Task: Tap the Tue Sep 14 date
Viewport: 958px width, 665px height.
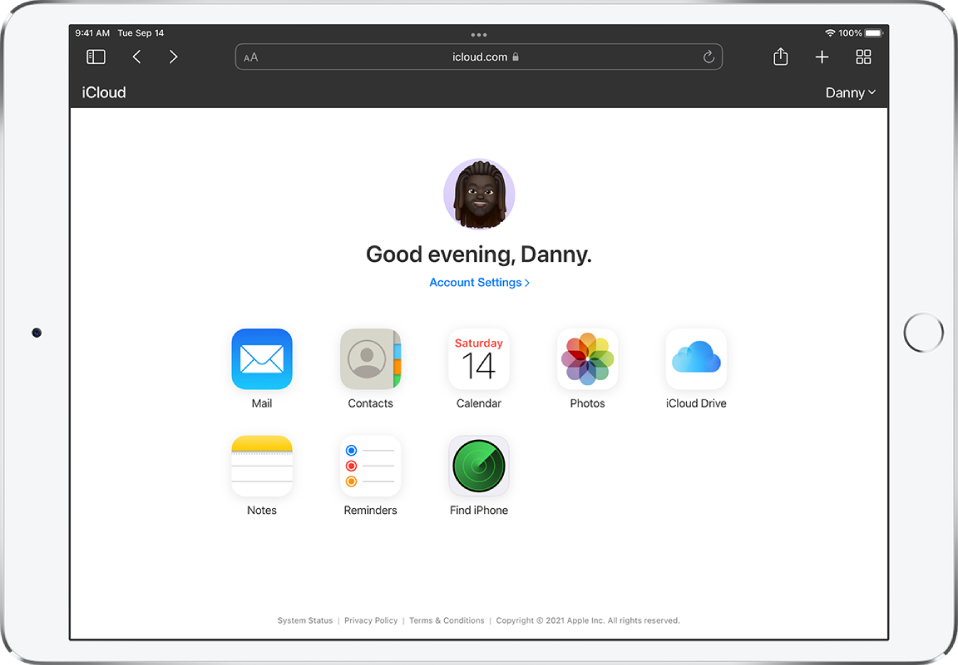Action: pos(141,33)
